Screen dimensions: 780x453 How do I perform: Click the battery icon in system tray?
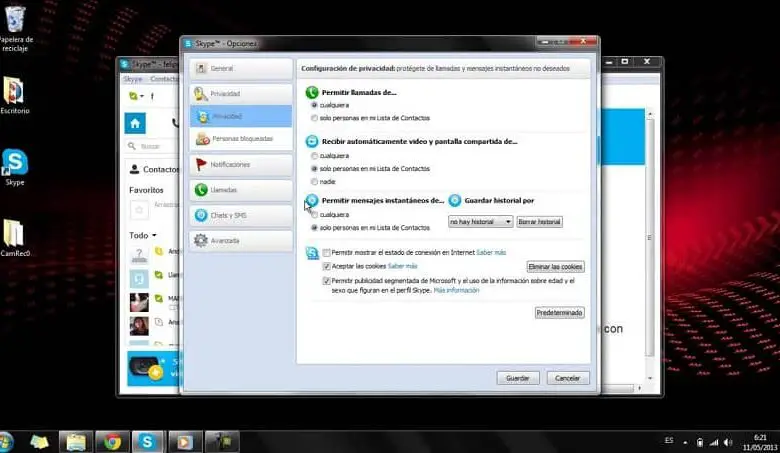point(699,442)
